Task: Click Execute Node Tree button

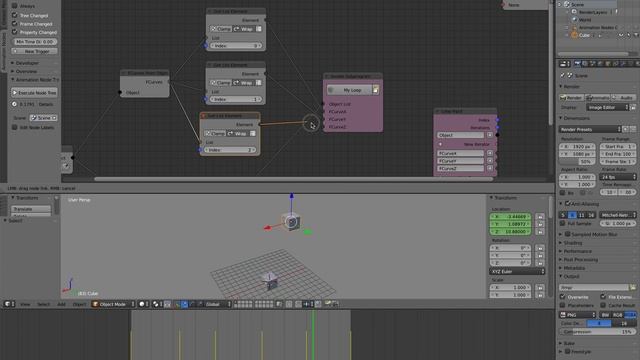Action: [x=35, y=93]
